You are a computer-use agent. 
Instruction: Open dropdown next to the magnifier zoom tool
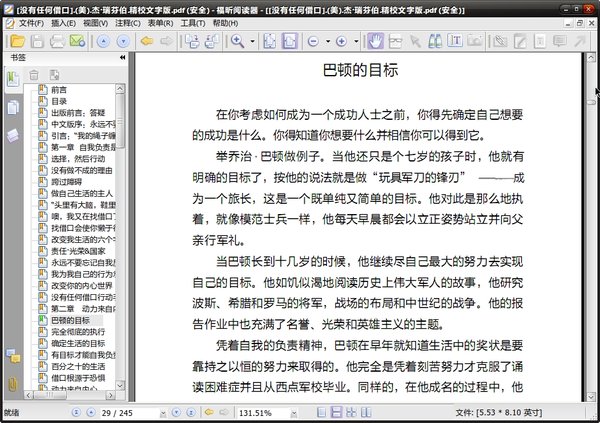(x=253, y=41)
